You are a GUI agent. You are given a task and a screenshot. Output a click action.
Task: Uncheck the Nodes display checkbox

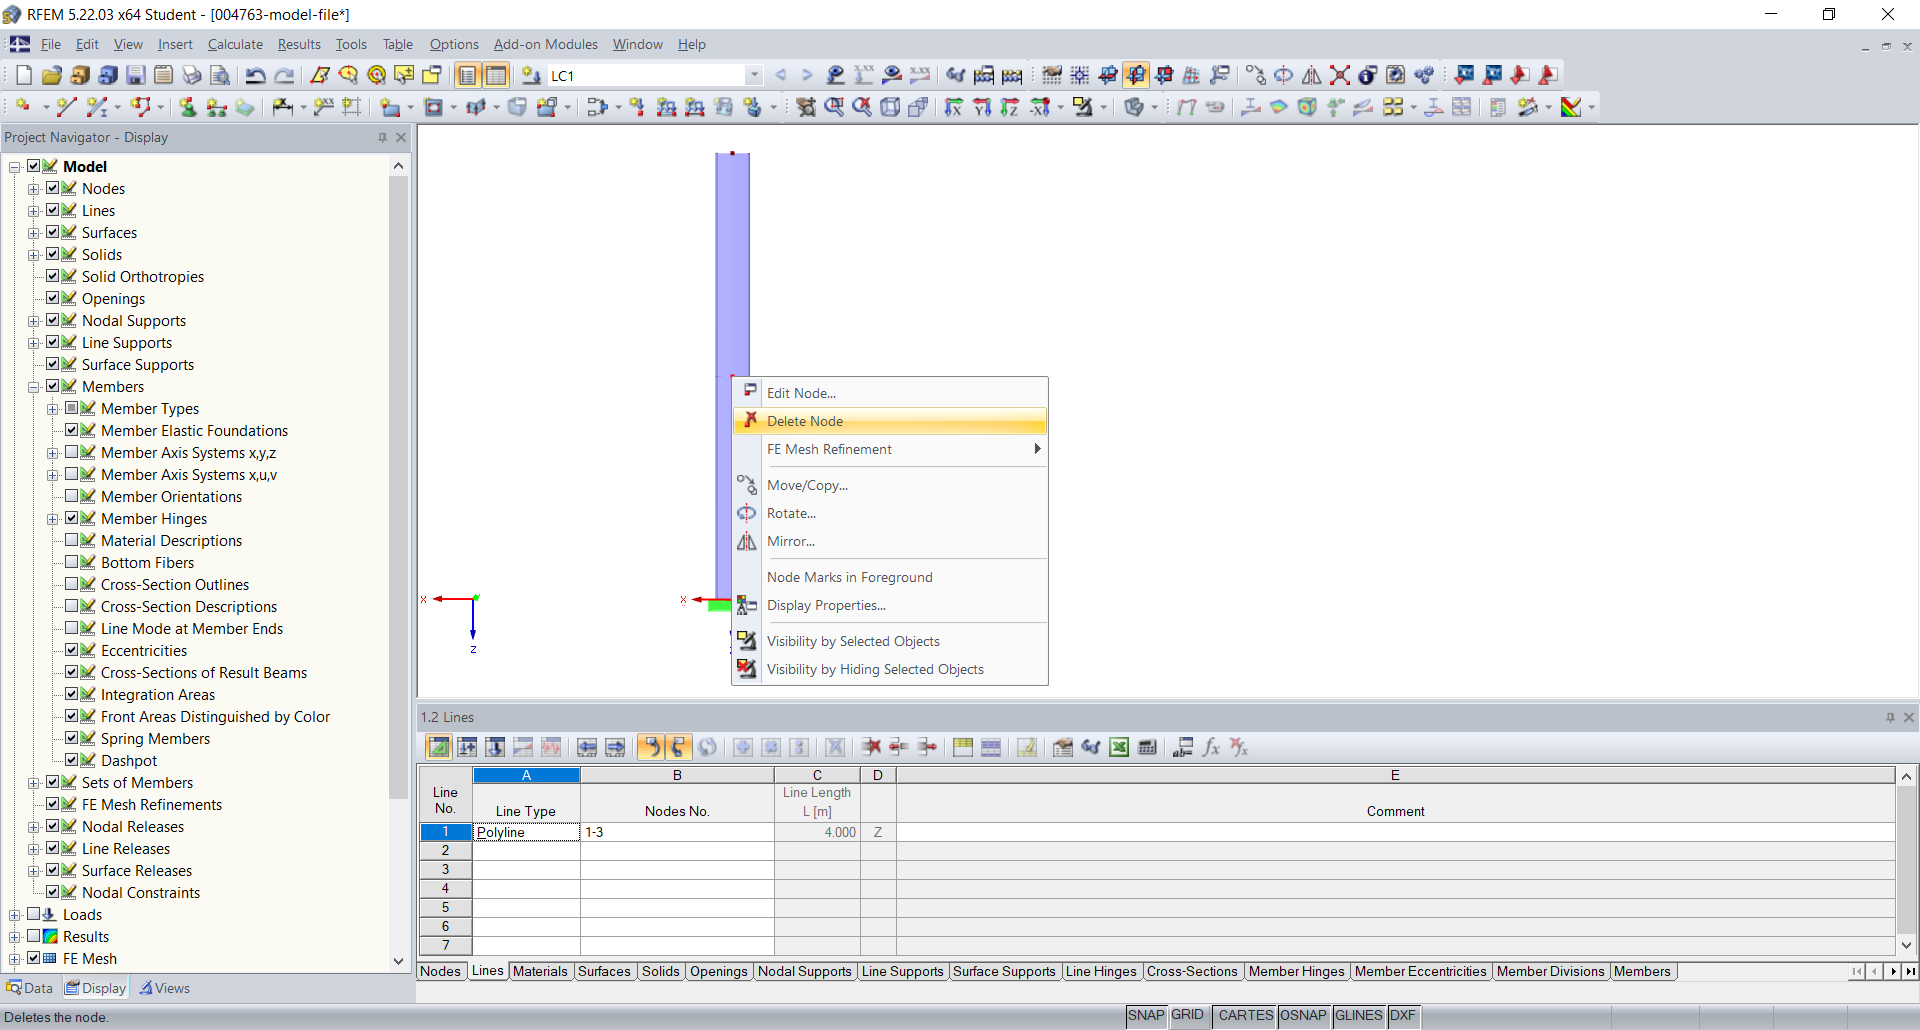click(x=53, y=188)
